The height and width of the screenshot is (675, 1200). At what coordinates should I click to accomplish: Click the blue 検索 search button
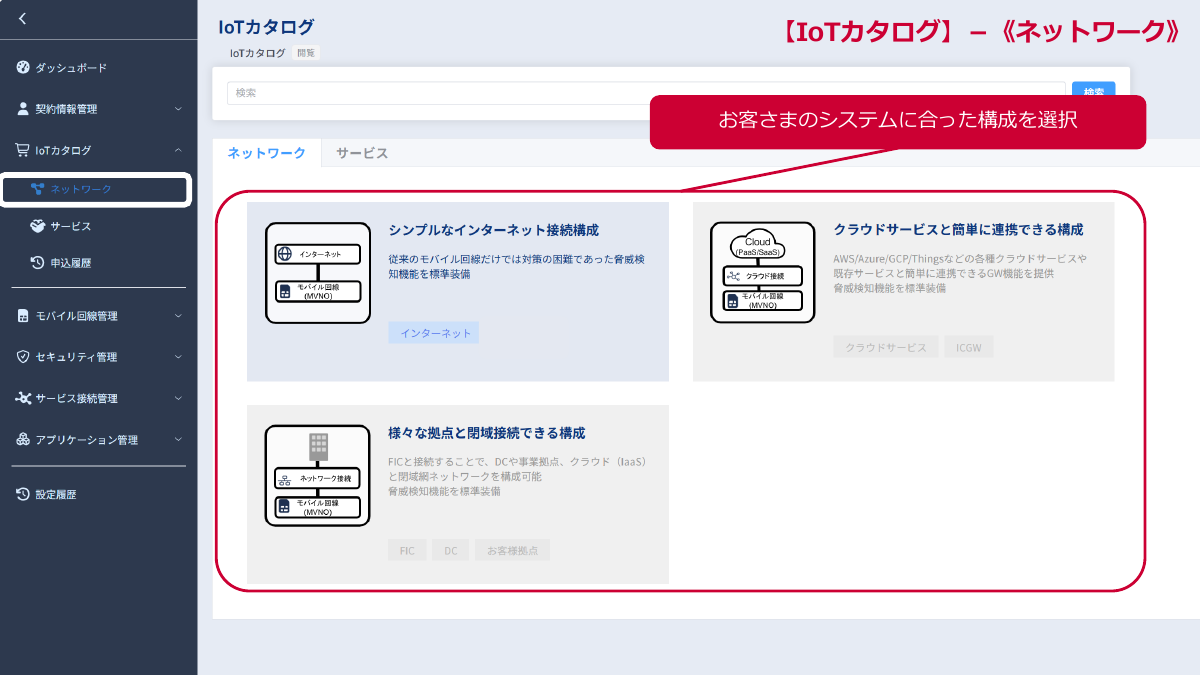point(1092,90)
